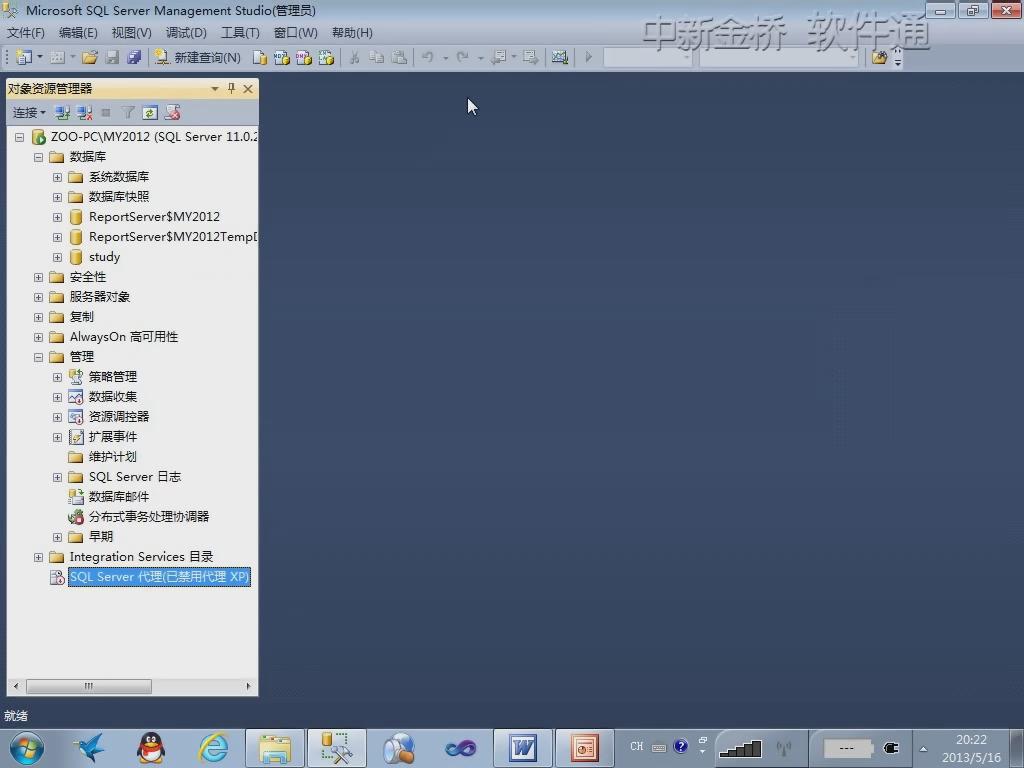Expand the 数据库快照 folder
Viewport: 1024px width, 768px height.
(57, 197)
